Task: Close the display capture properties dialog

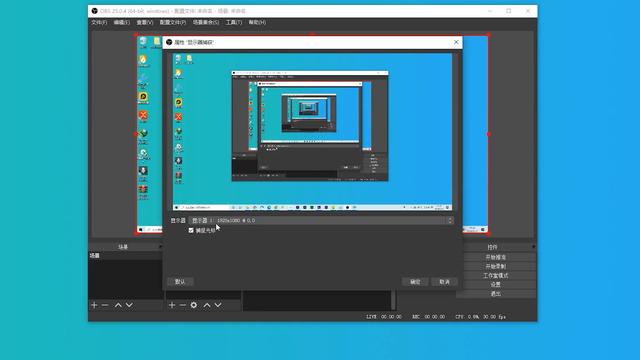Action: [x=456, y=42]
